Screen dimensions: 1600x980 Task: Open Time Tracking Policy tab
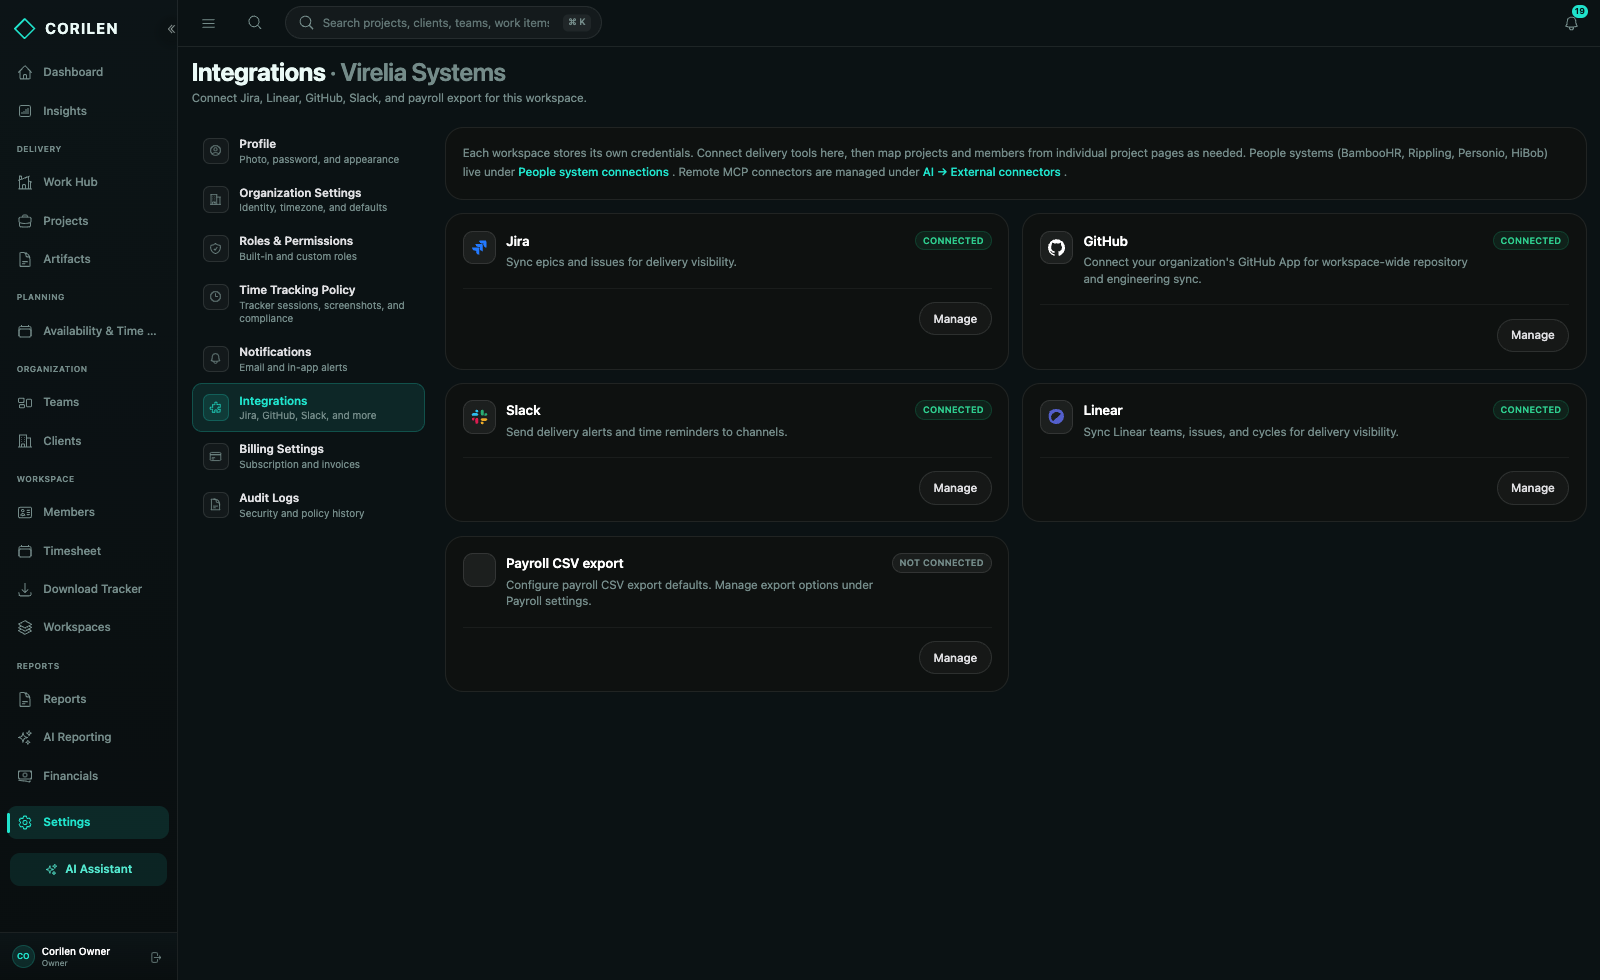308,304
